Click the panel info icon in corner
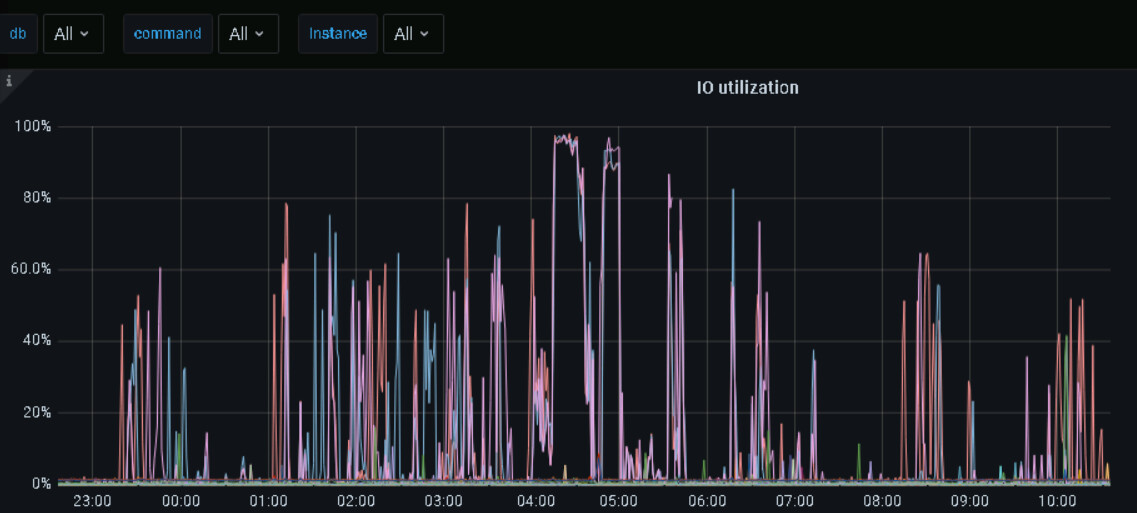Viewport: 1137px width, 513px height. (x=9, y=81)
